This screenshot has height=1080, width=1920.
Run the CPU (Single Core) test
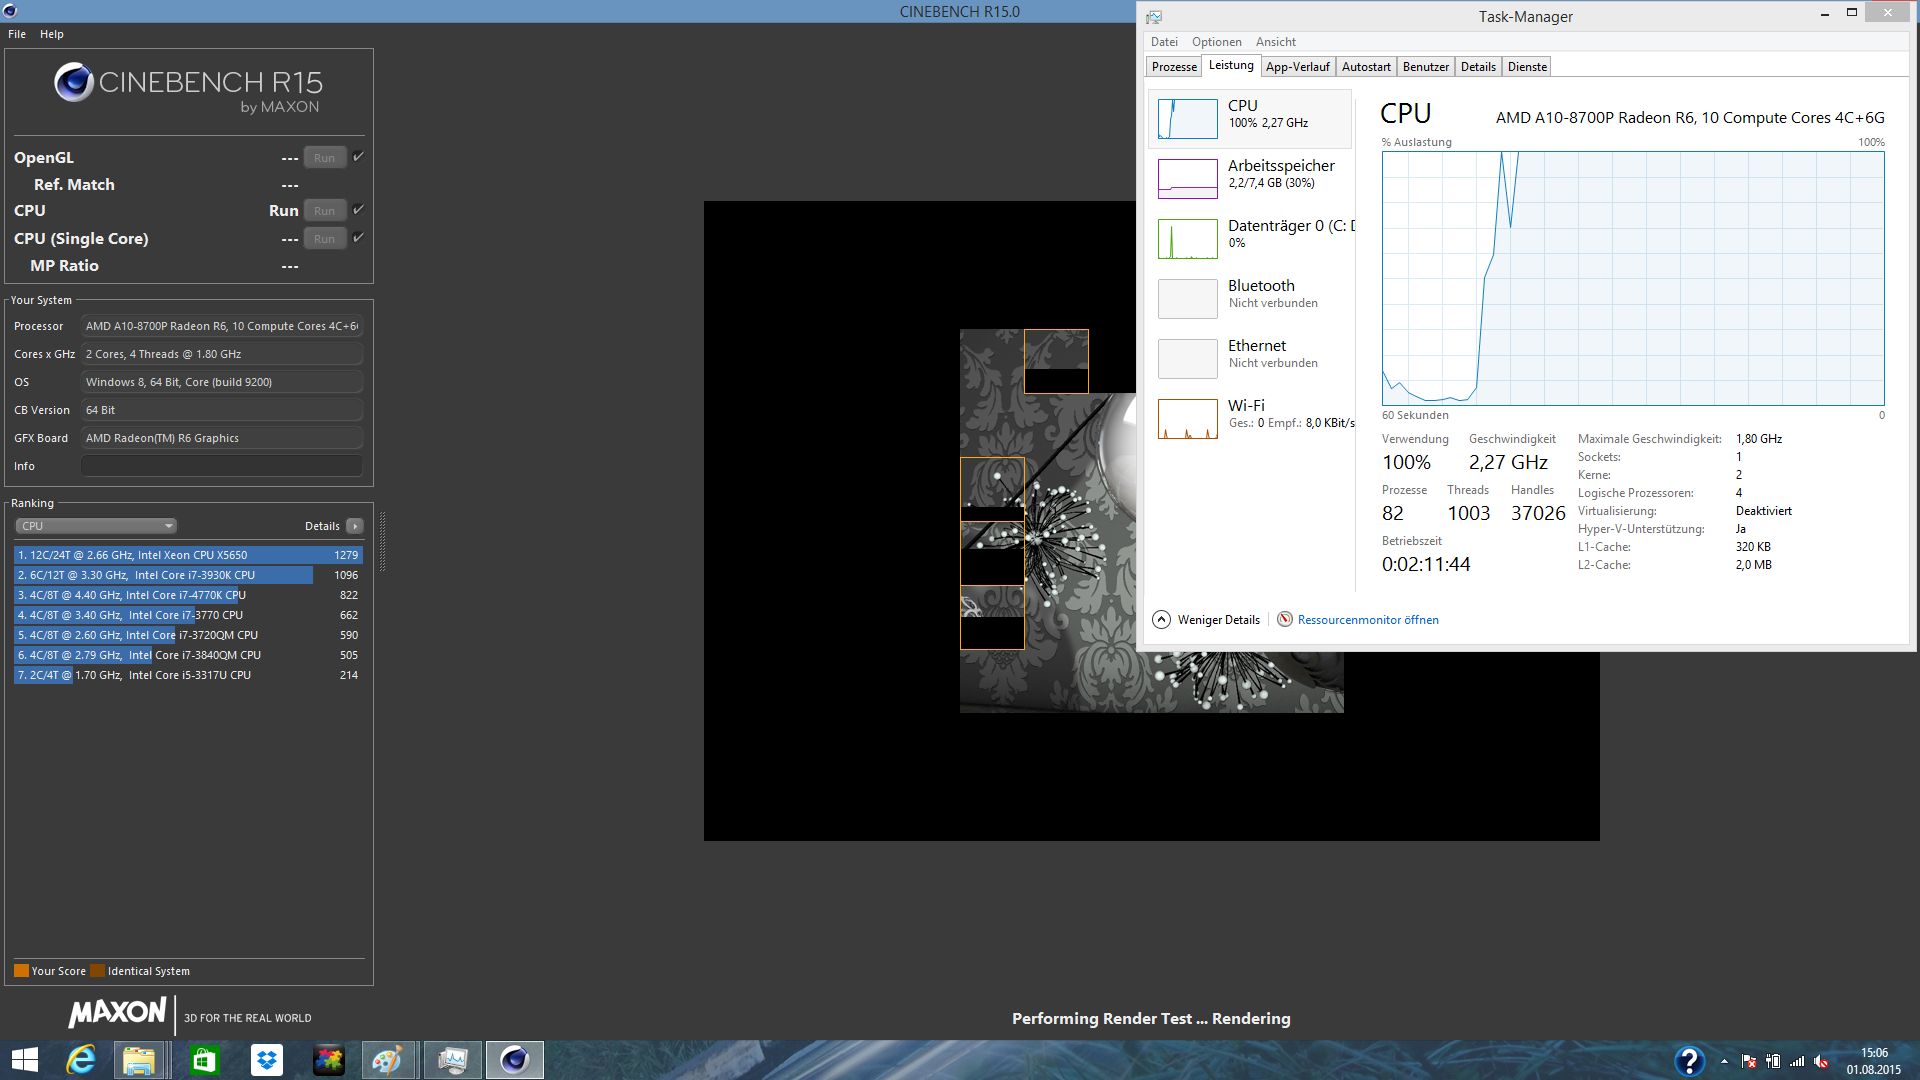click(325, 239)
